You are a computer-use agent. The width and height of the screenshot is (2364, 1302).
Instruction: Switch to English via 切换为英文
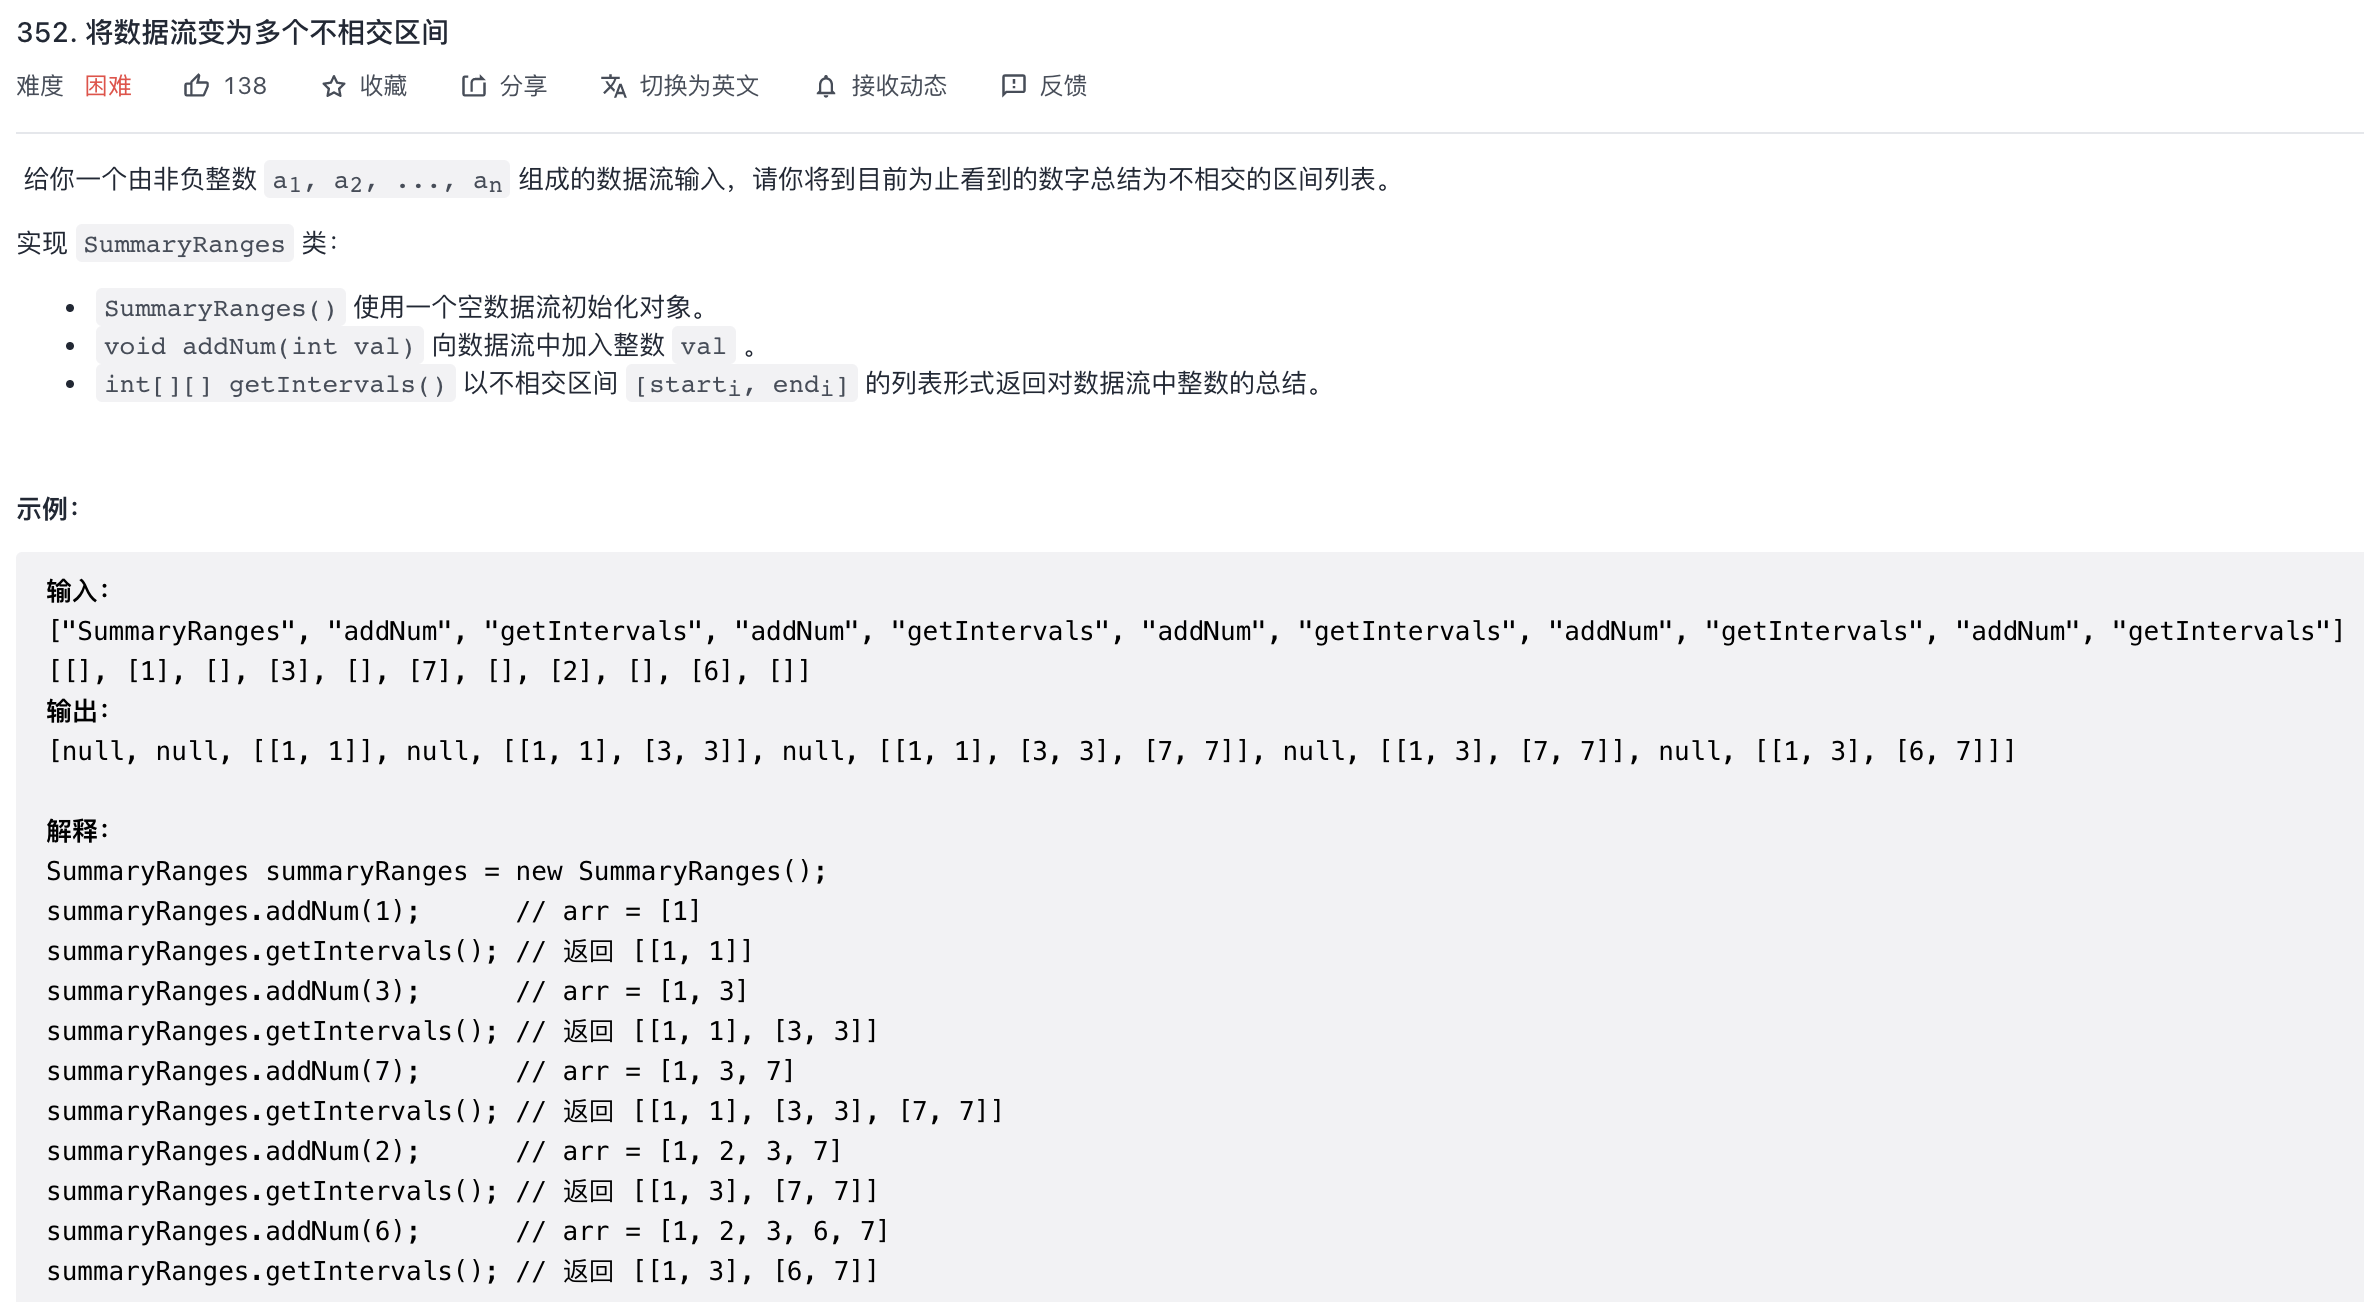click(x=700, y=86)
